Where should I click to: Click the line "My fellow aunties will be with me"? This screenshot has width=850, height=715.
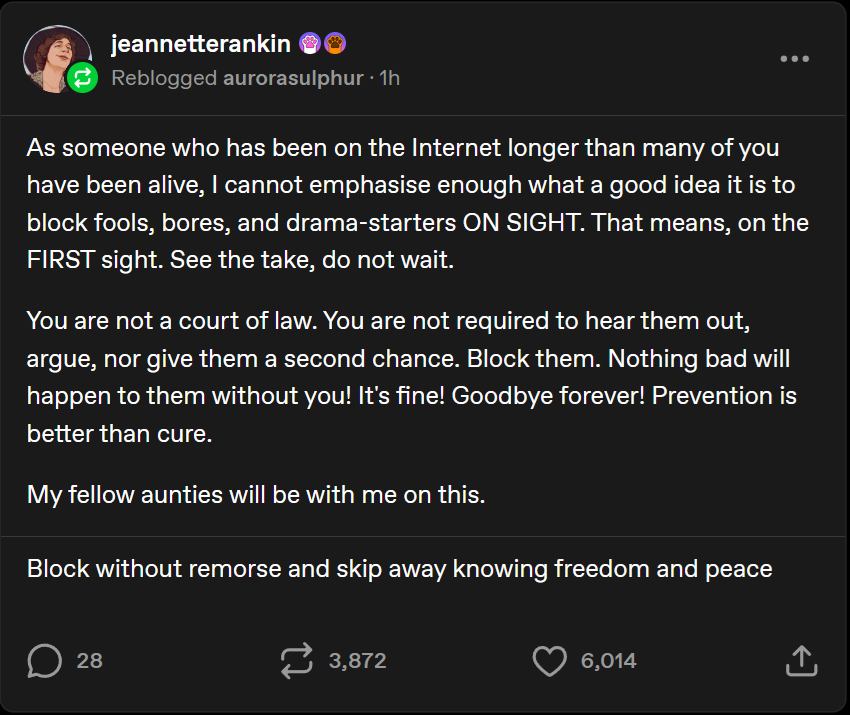(256, 494)
